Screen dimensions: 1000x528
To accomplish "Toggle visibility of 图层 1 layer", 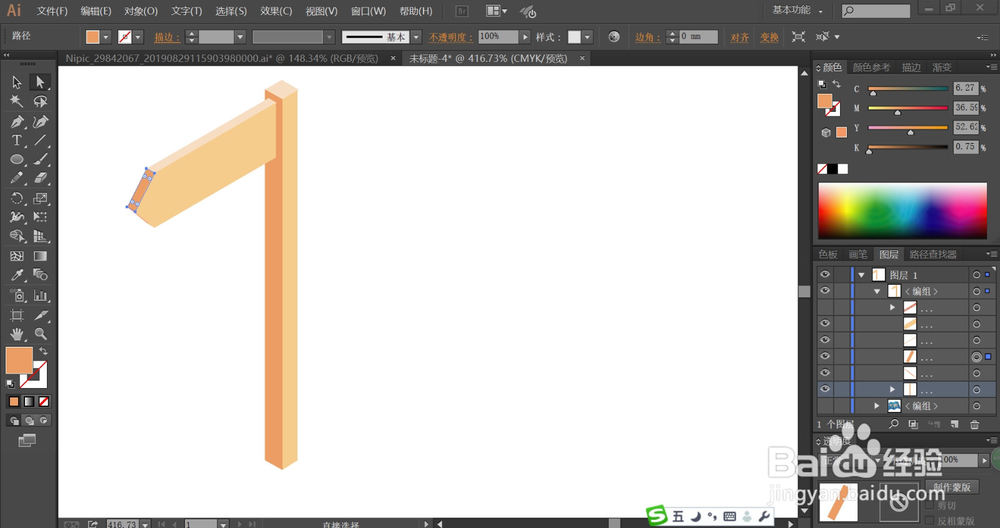I will coord(825,275).
